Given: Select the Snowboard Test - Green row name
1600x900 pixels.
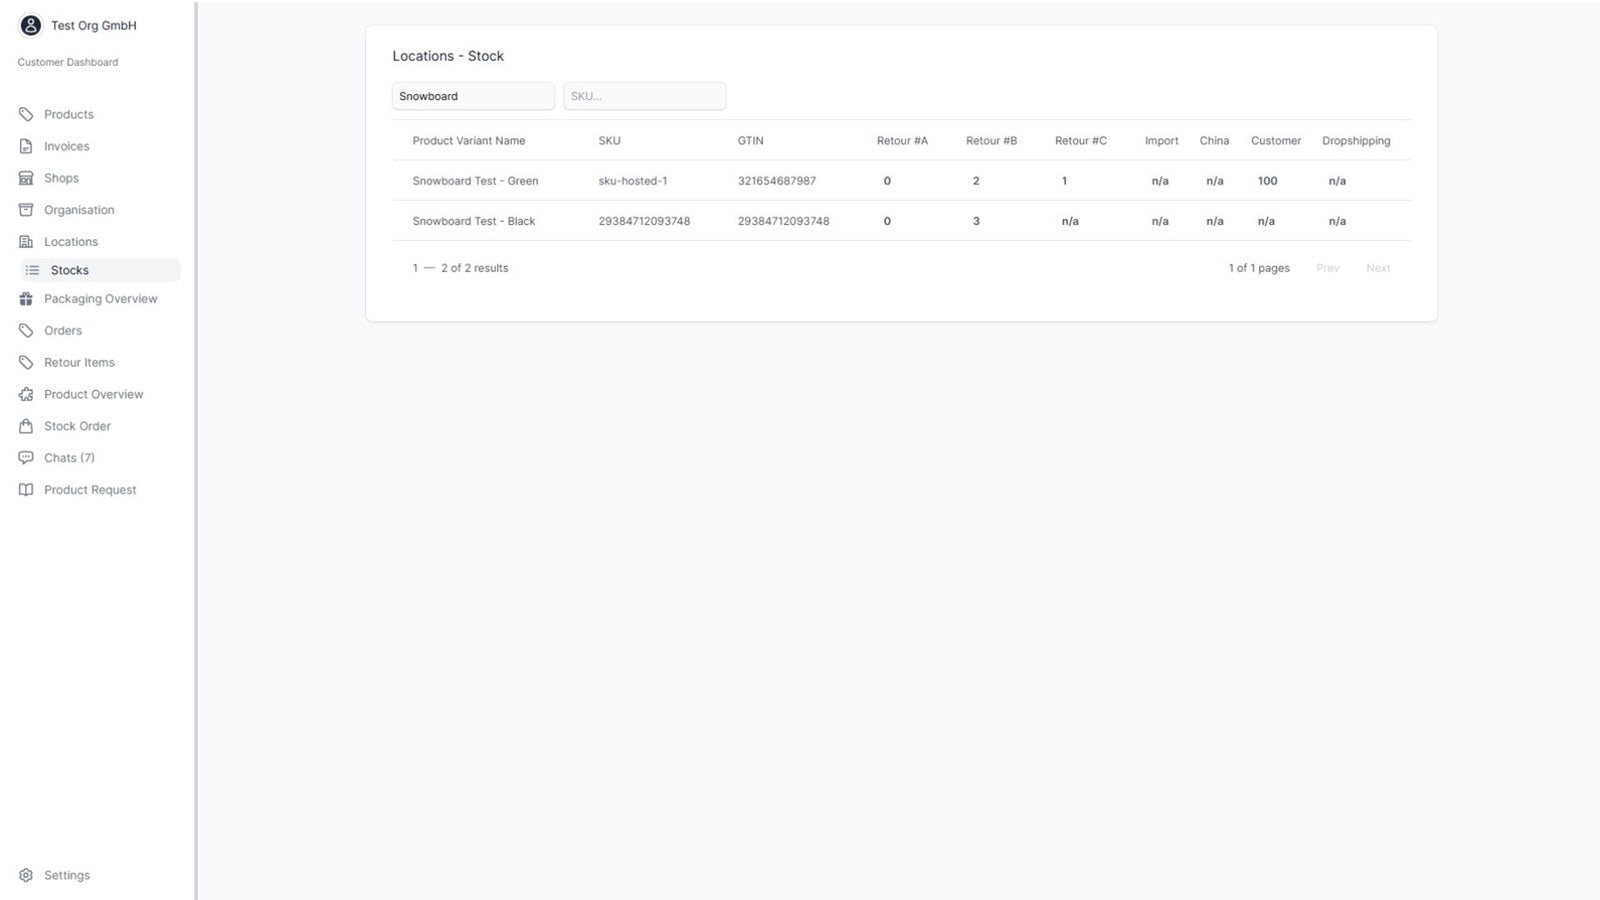Looking at the screenshot, I should pos(475,181).
